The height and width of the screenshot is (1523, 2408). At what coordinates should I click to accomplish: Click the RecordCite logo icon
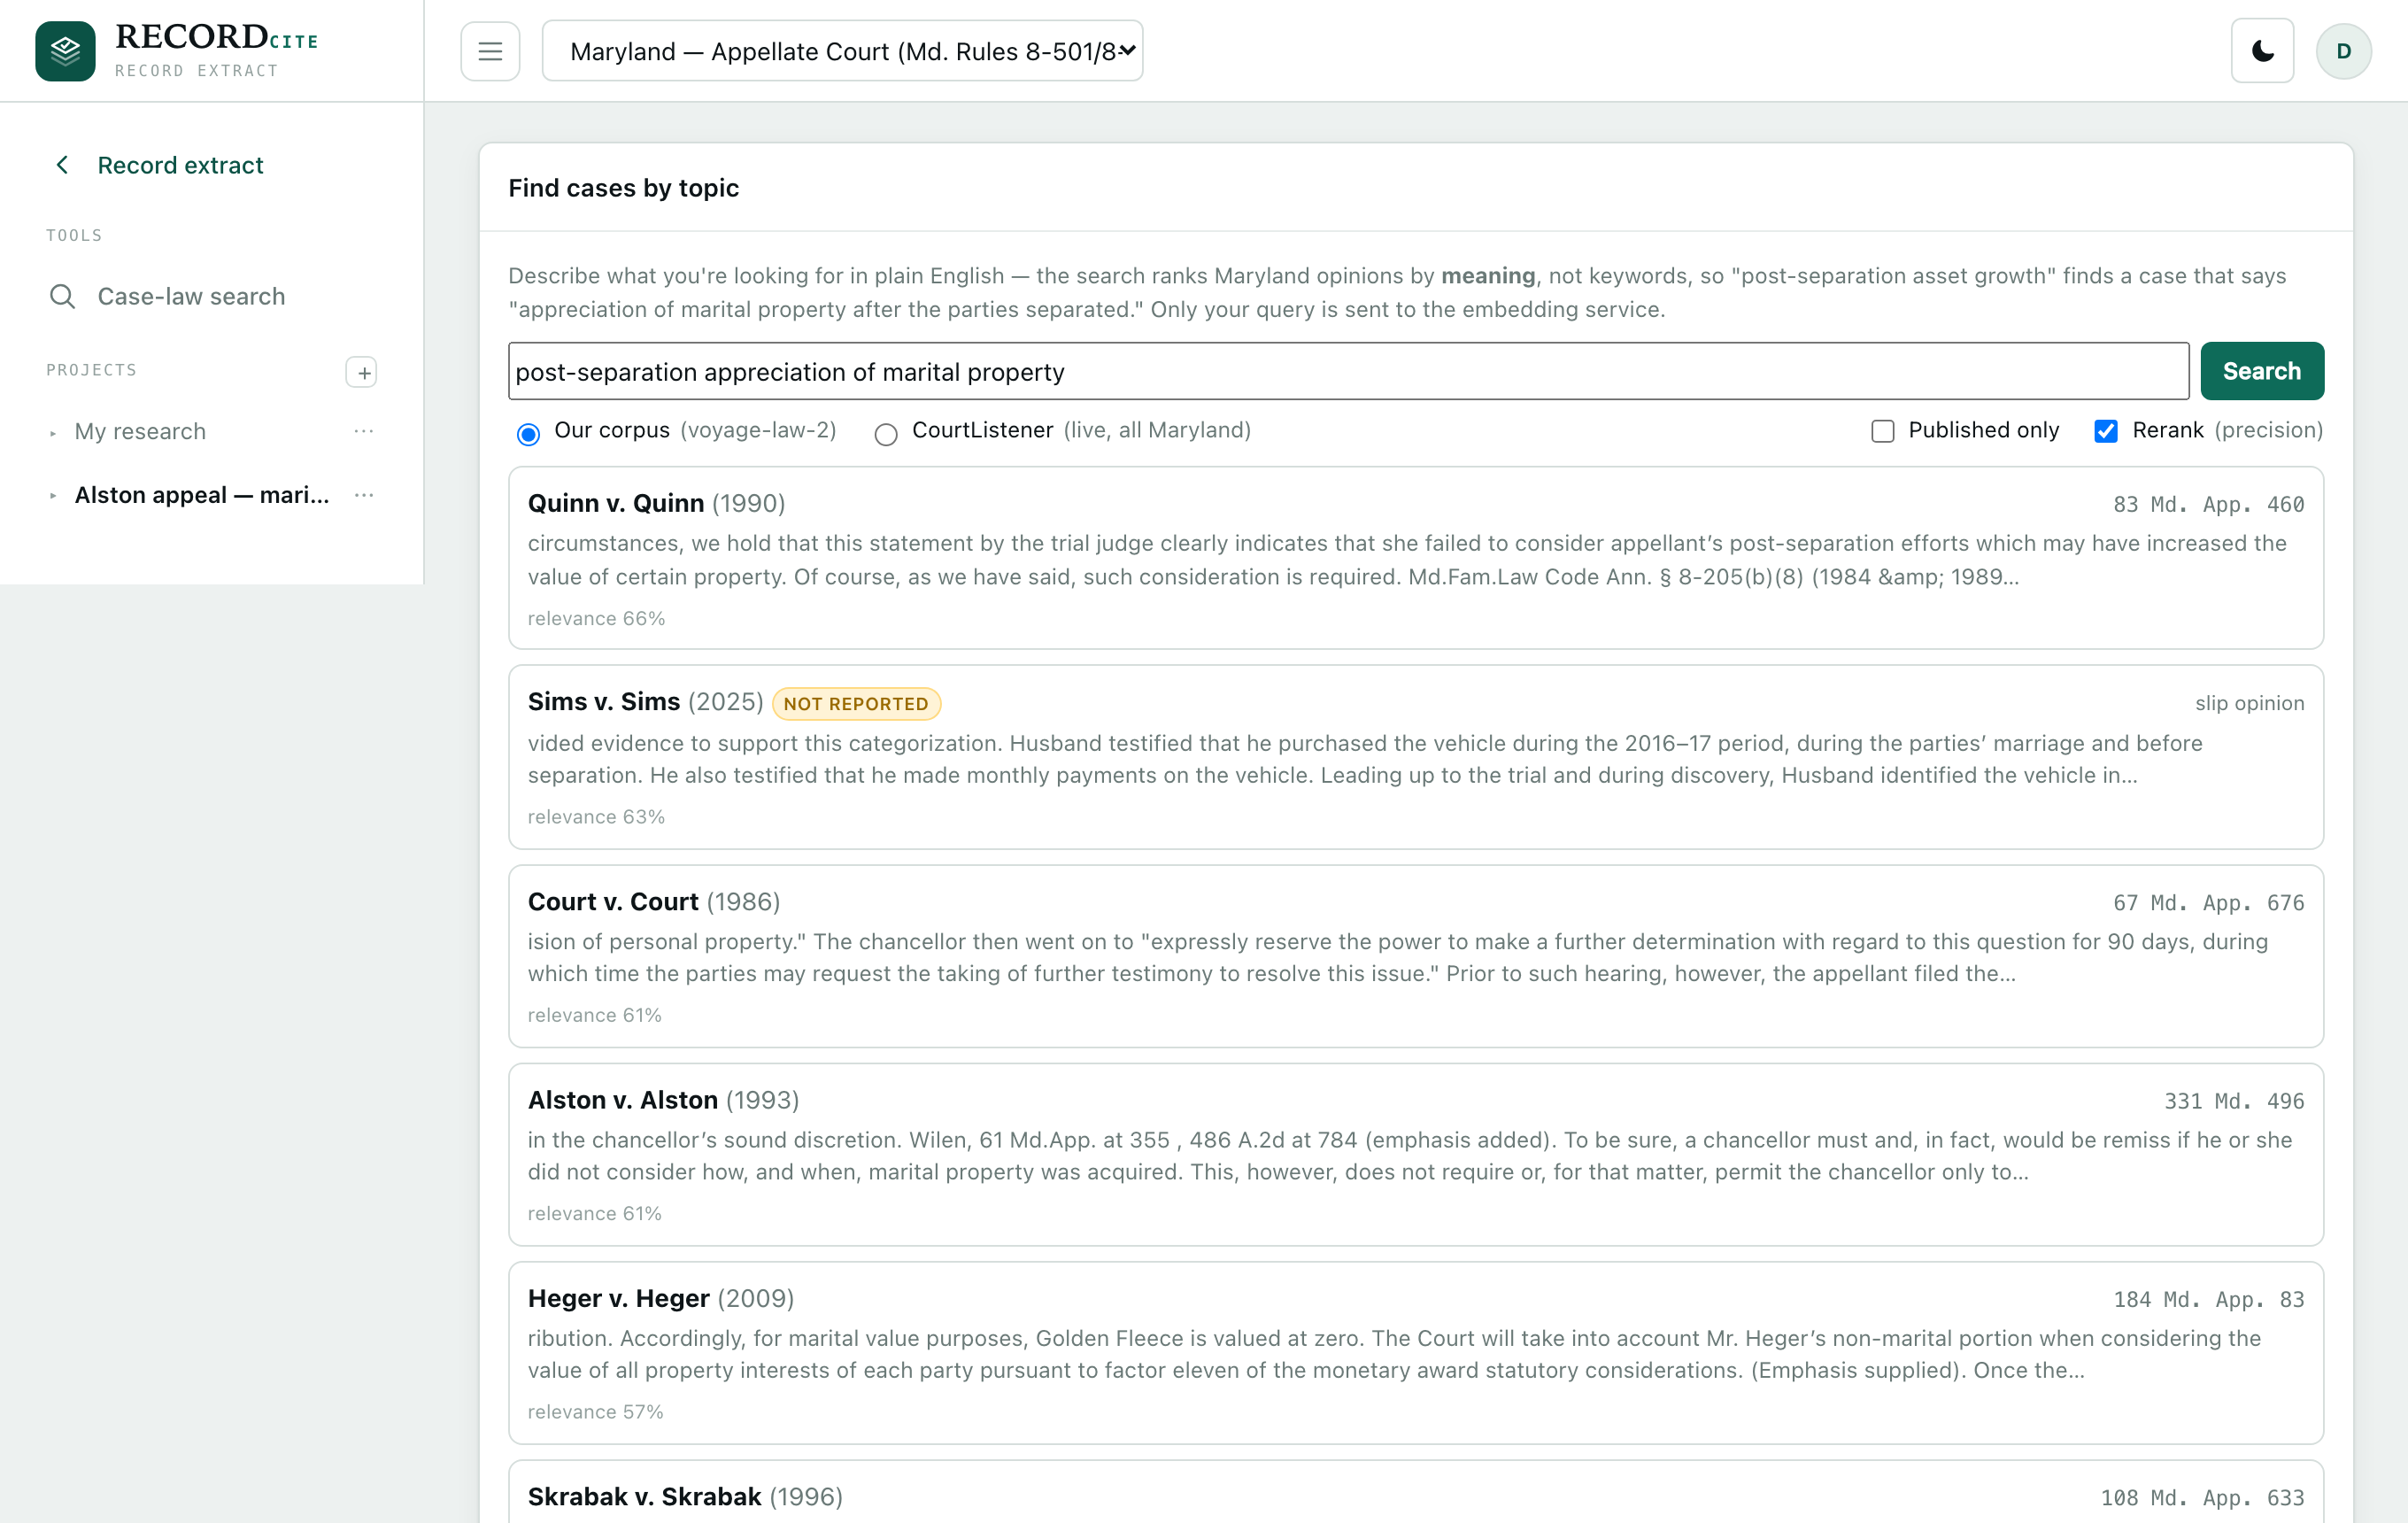65,51
